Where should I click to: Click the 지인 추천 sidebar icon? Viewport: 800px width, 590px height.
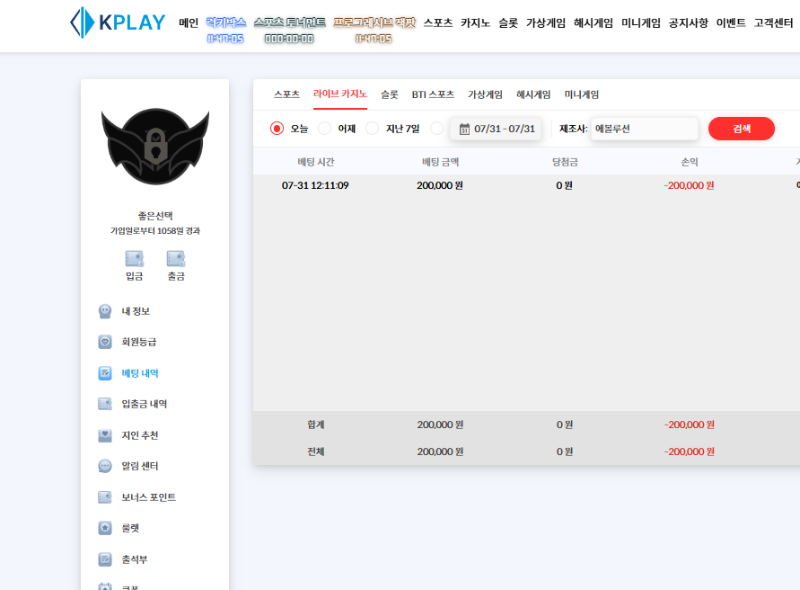point(105,435)
